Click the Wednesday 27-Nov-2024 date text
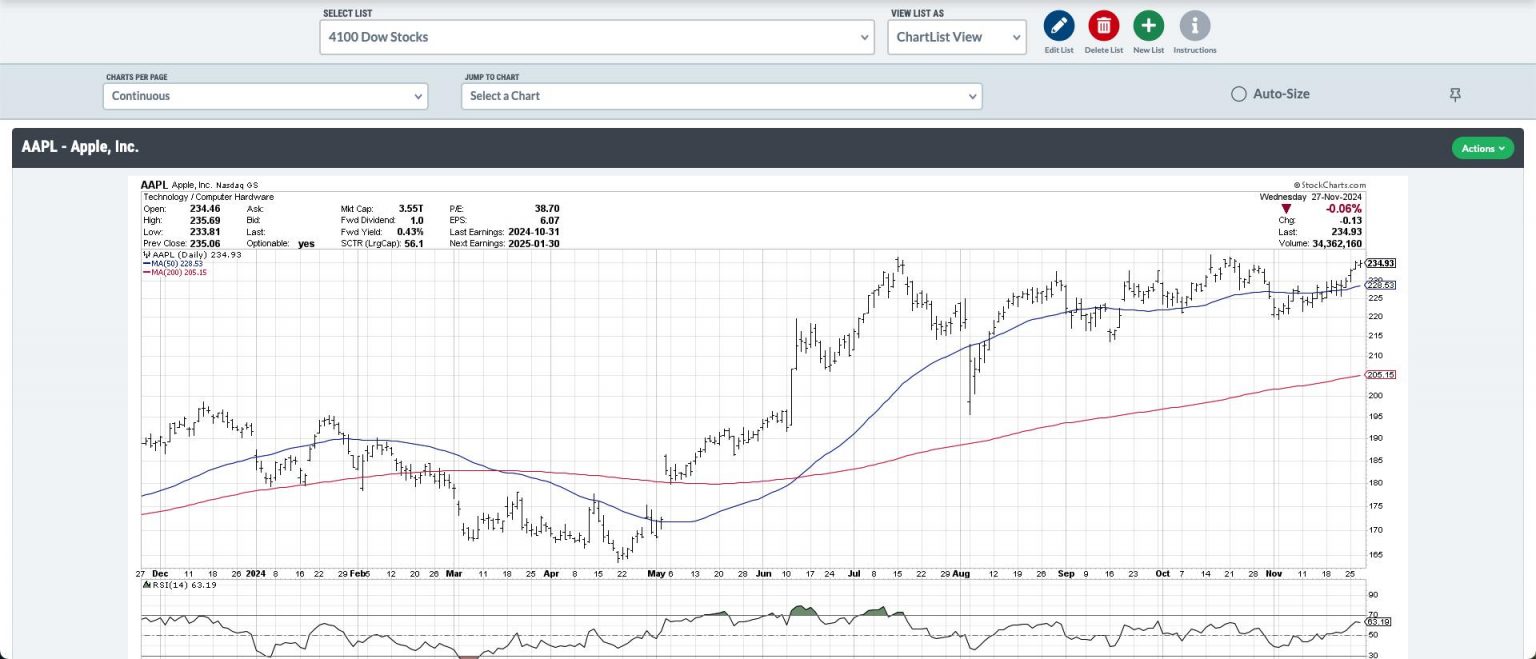 pos(1313,197)
